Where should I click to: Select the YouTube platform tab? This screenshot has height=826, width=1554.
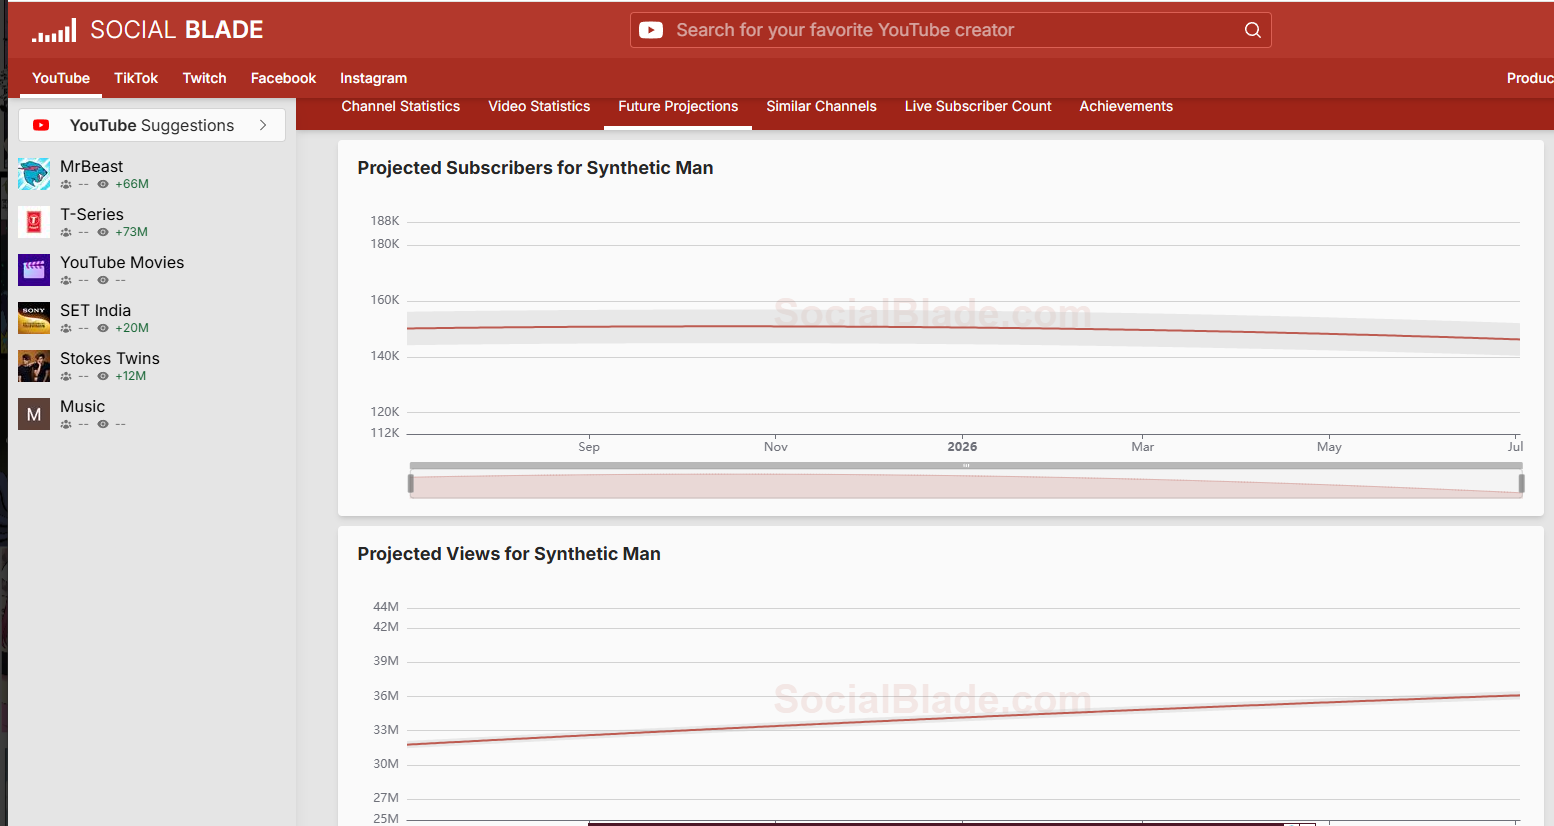coord(61,78)
